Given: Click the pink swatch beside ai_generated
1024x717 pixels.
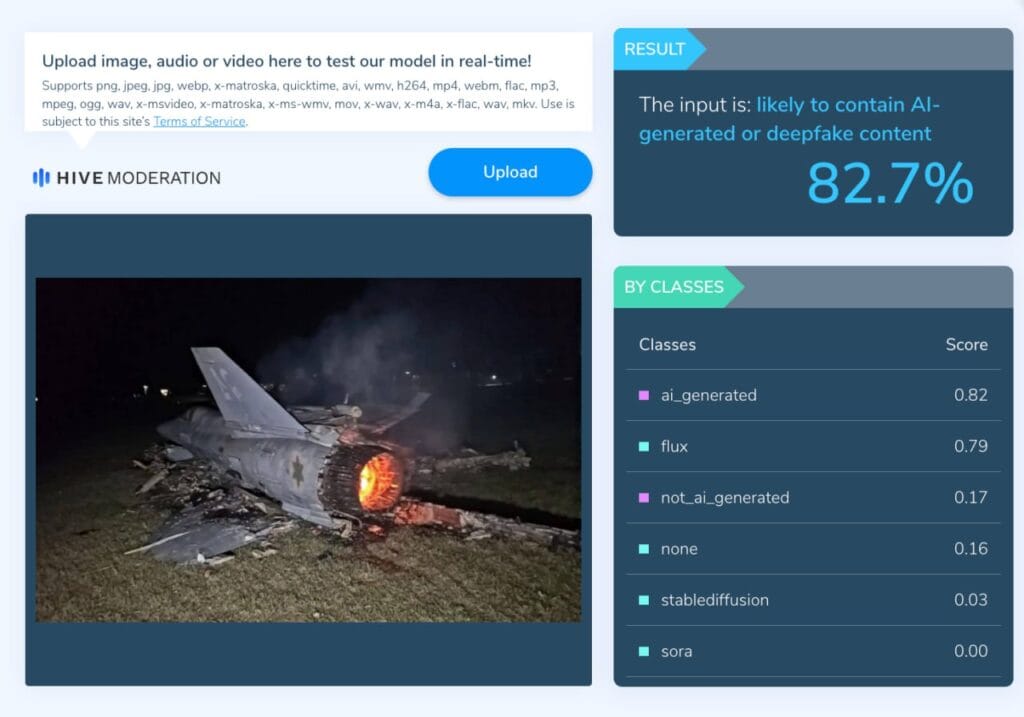Looking at the screenshot, I should (644, 395).
